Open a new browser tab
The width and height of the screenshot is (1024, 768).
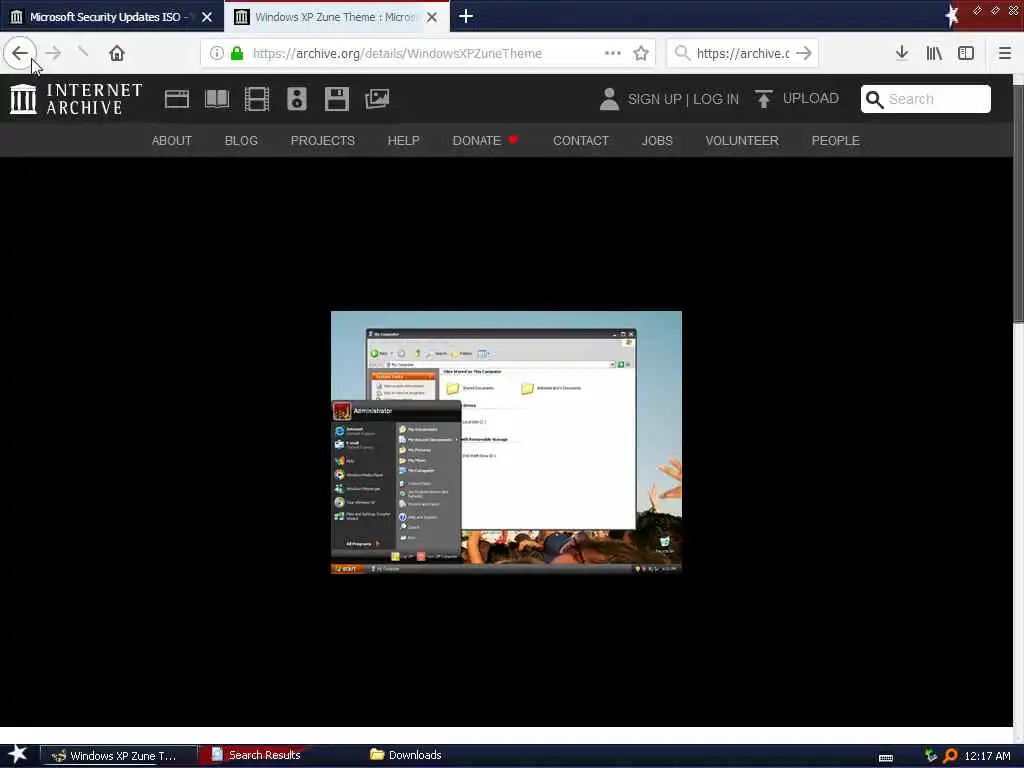(466, 16)
